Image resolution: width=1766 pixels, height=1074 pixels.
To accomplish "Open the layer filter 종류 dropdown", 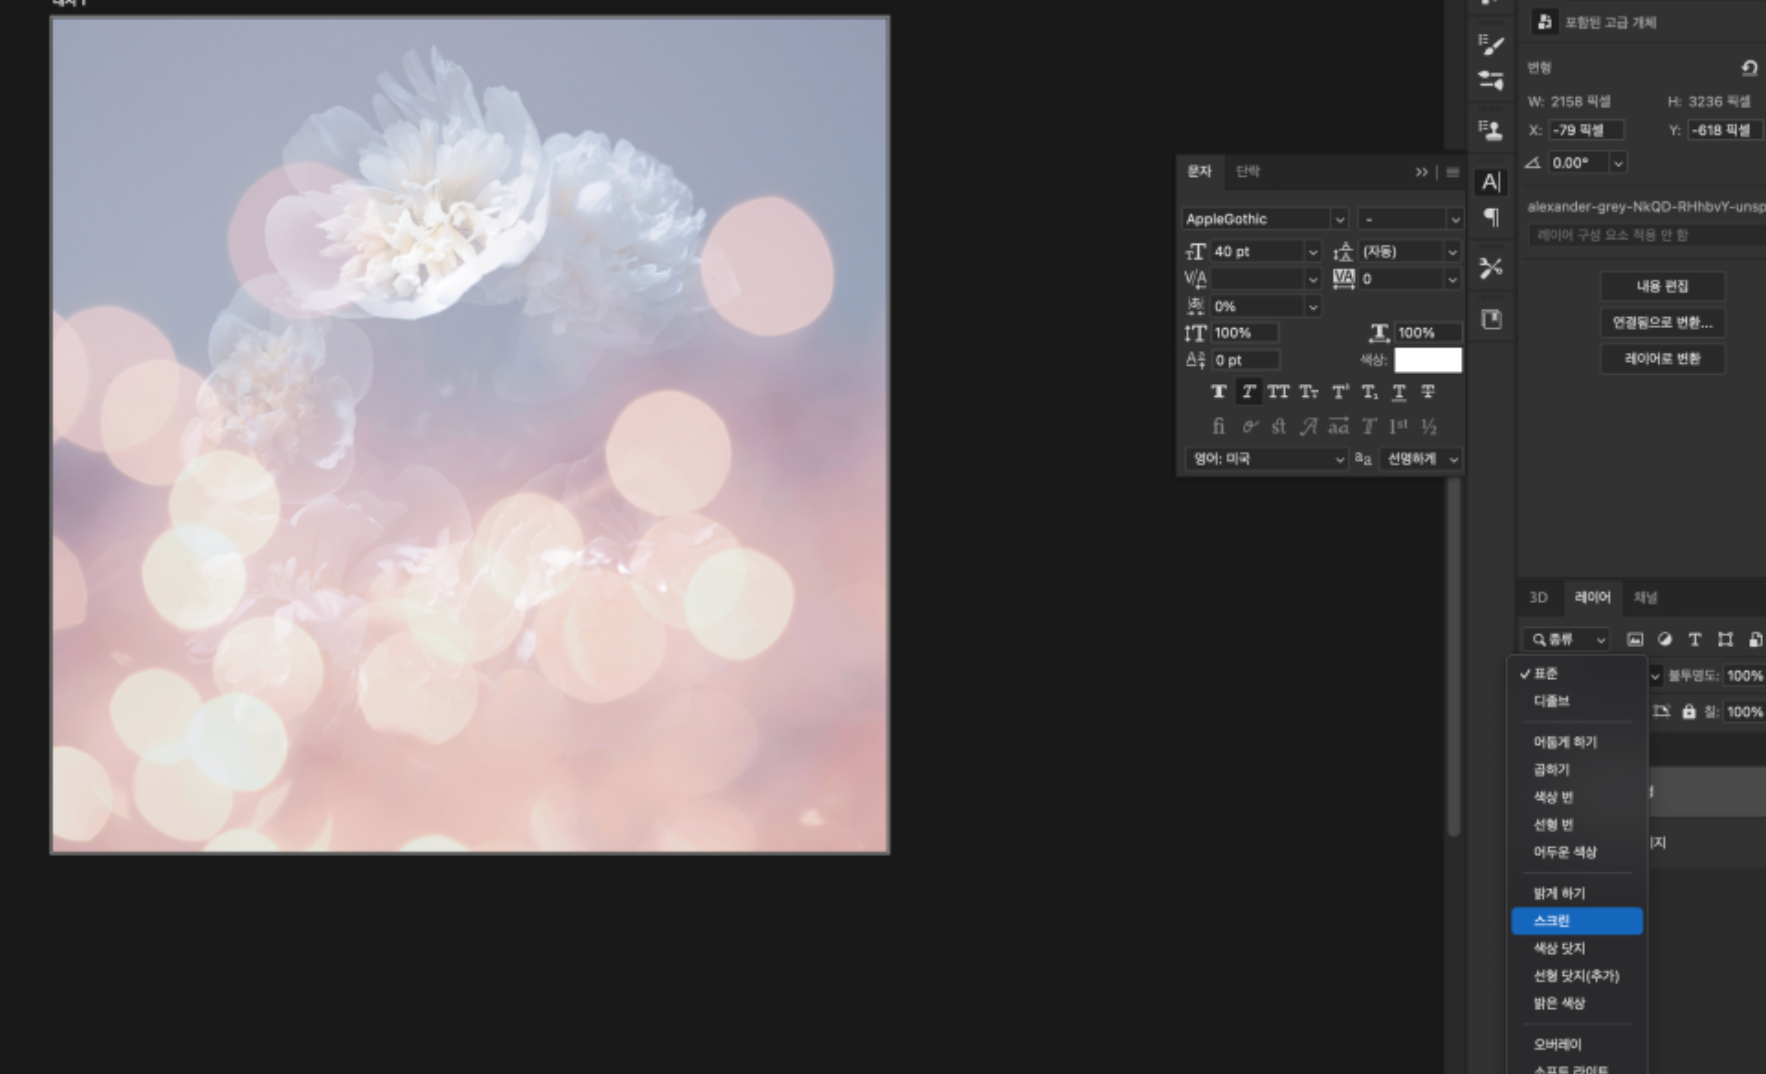I will pos(1567,639).
